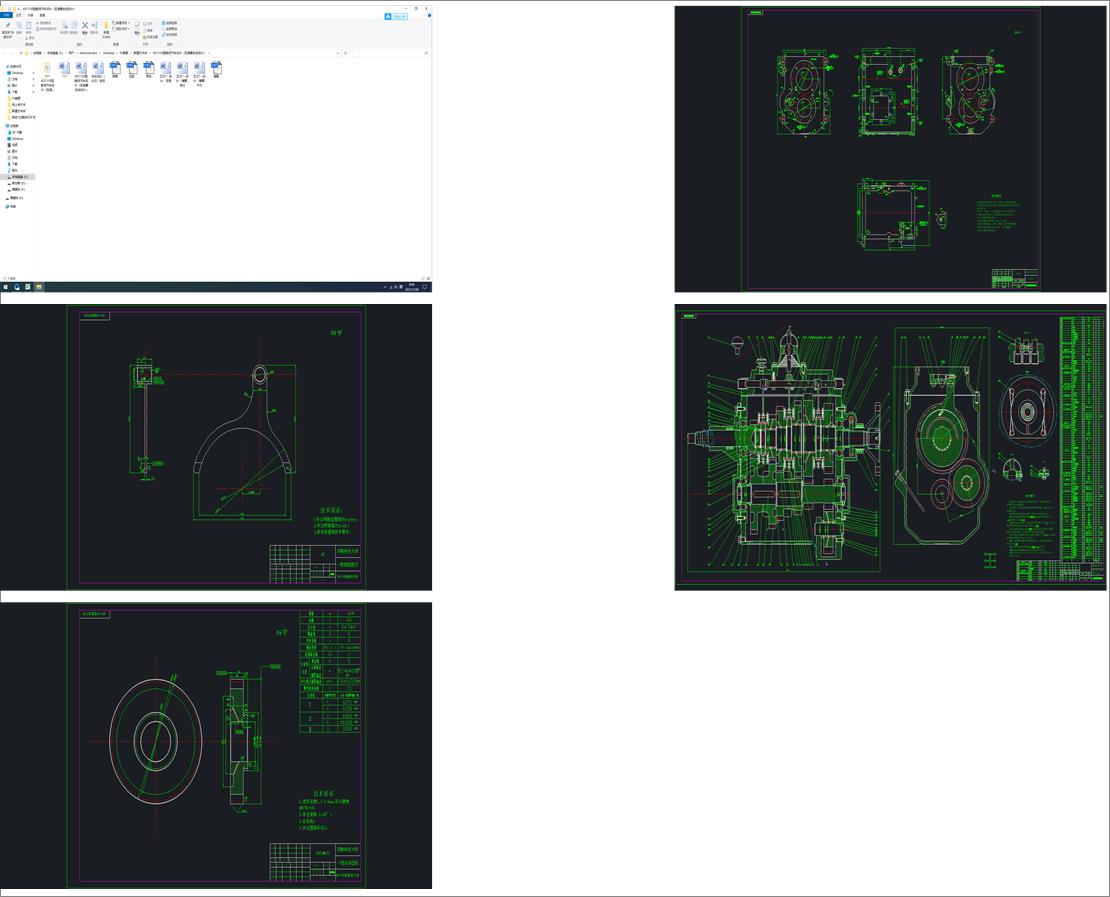Open the (D:) drive in navigation pane
Screen dimensions: 1110x897
(x=19, y=183)
